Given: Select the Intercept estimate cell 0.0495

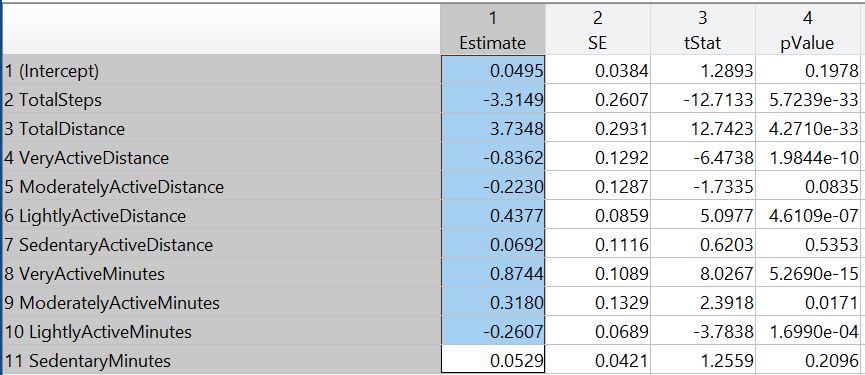Looking at the screenshot, I should [x=493, y=71].
